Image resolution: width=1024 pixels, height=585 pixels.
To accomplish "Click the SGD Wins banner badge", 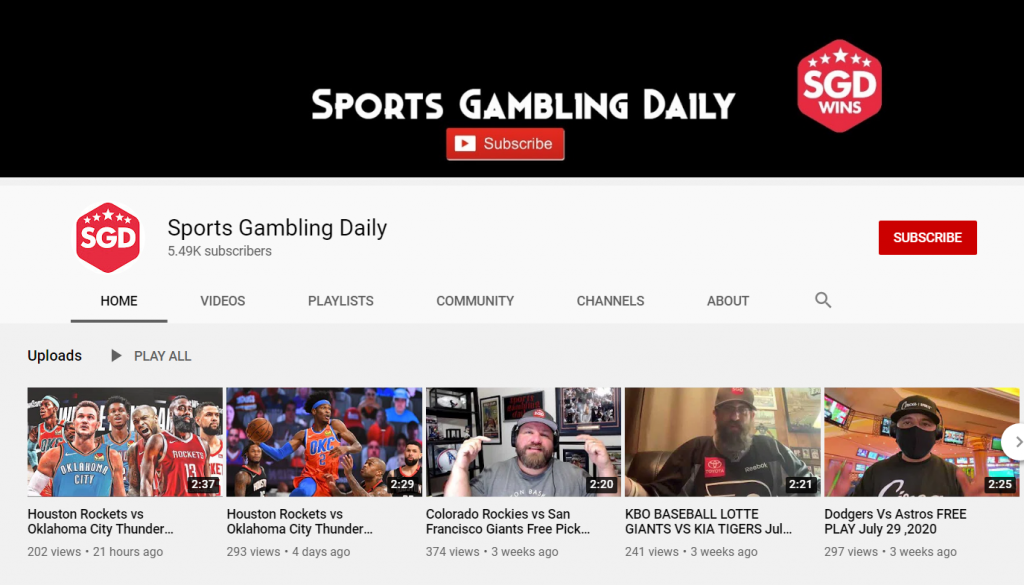I will [x=839, y=86].
